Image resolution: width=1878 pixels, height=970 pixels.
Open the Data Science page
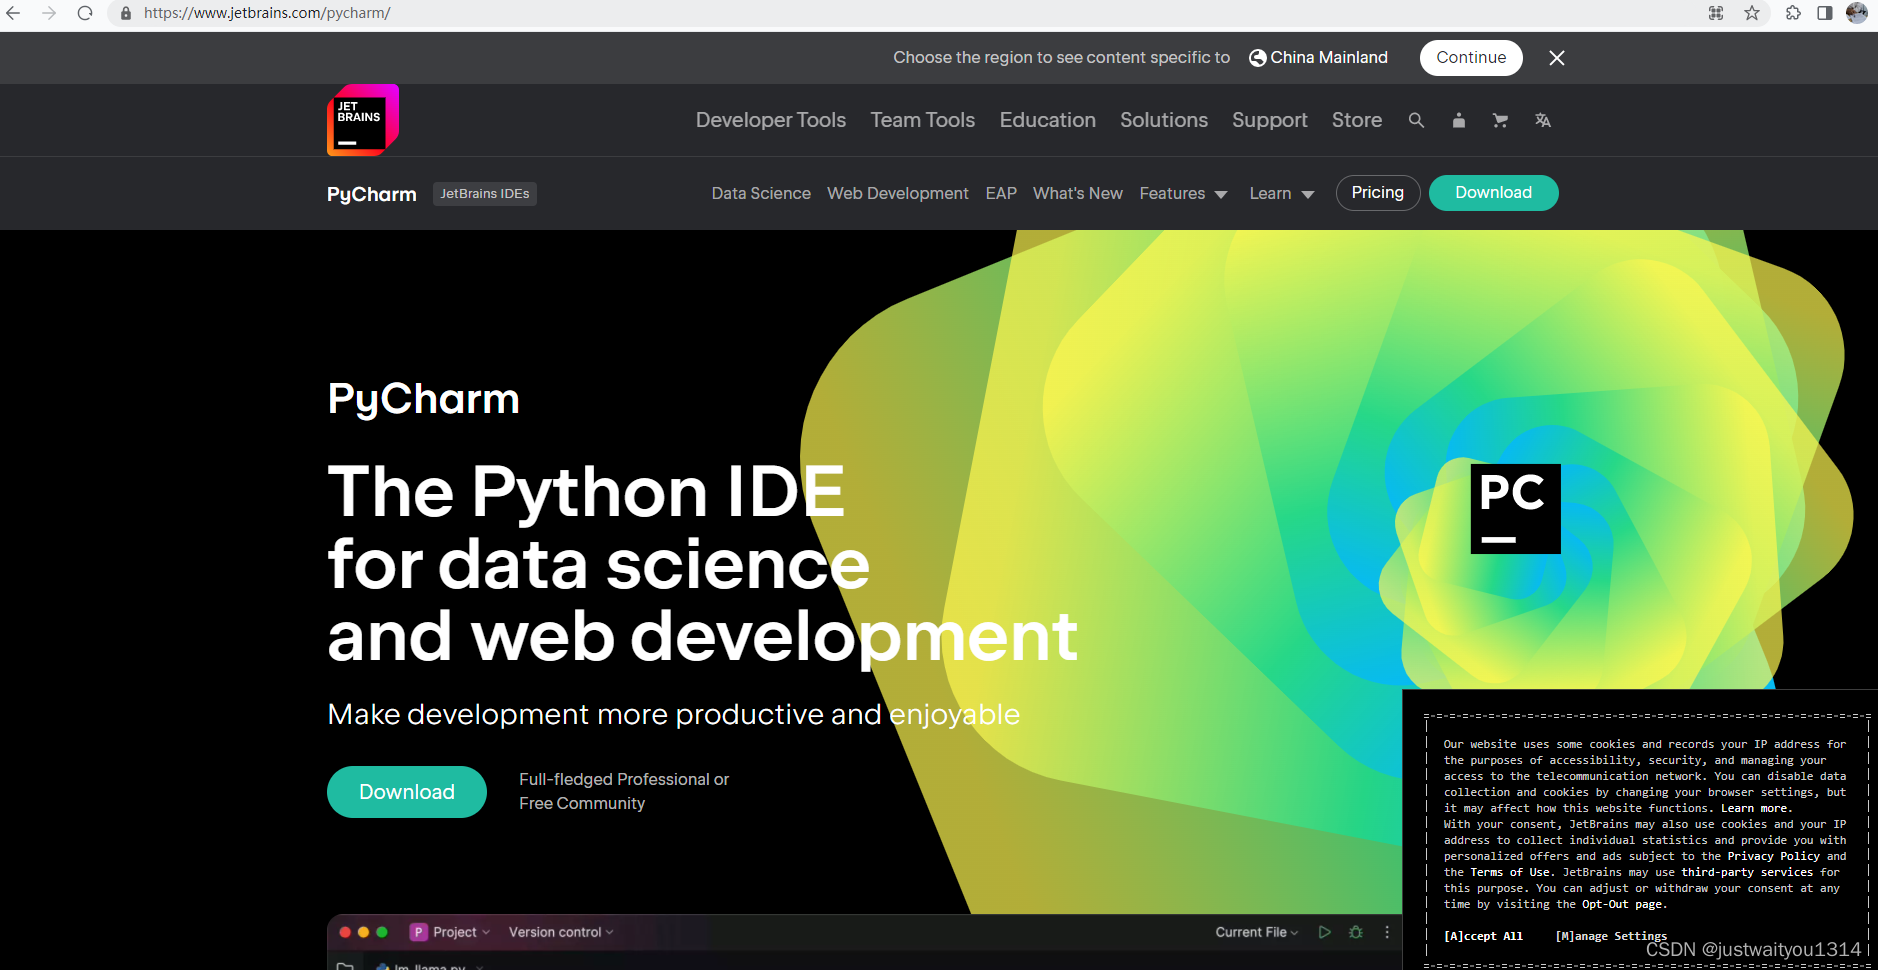click(x=761, y=193)
